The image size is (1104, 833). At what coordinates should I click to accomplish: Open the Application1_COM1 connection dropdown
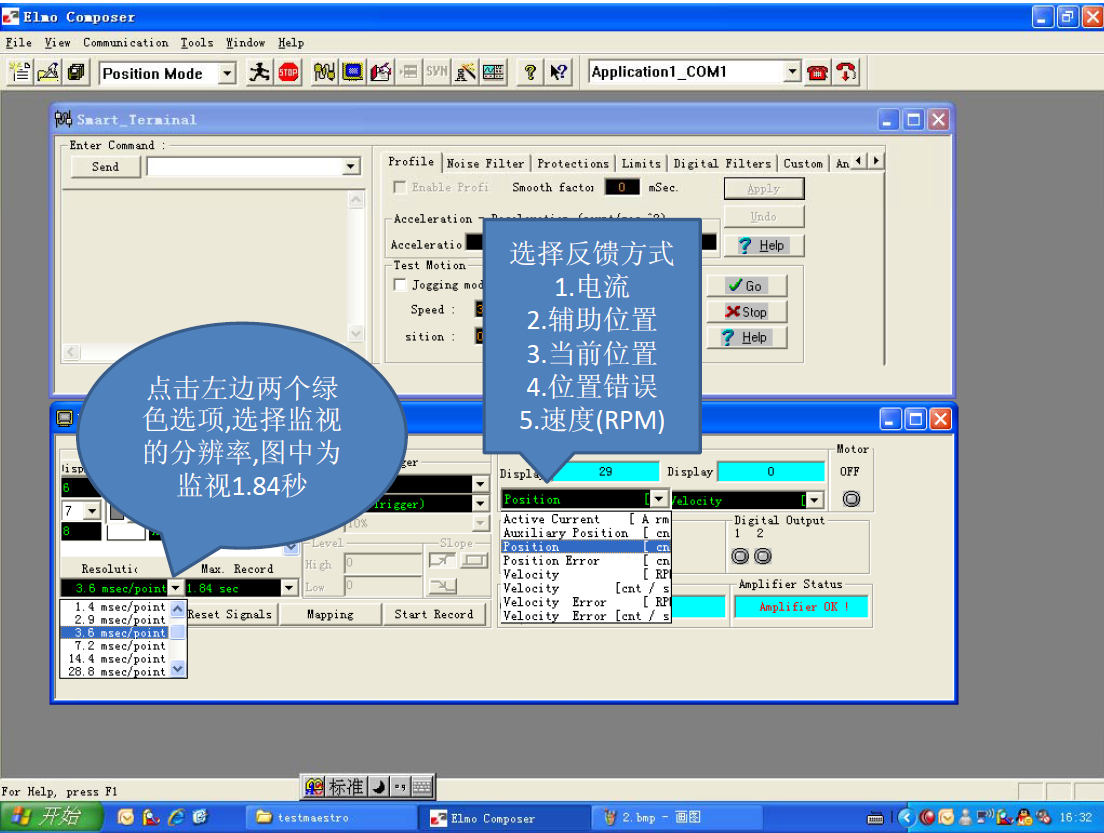point(792,72)
